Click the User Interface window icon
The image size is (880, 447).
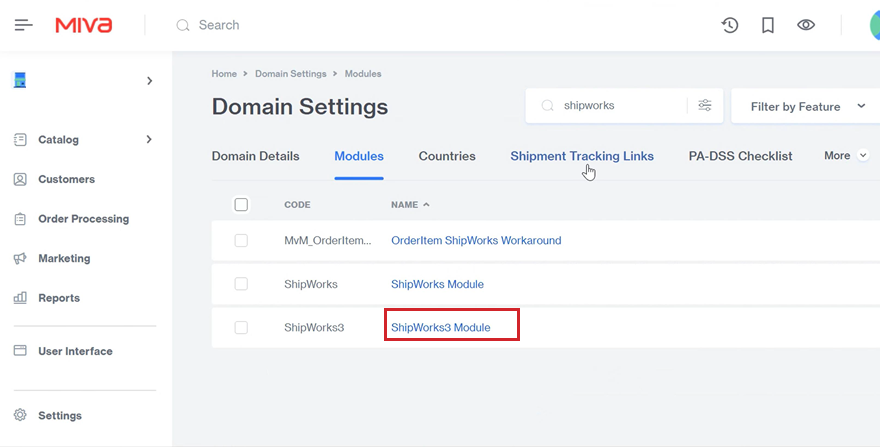click(x=20, y=351)
